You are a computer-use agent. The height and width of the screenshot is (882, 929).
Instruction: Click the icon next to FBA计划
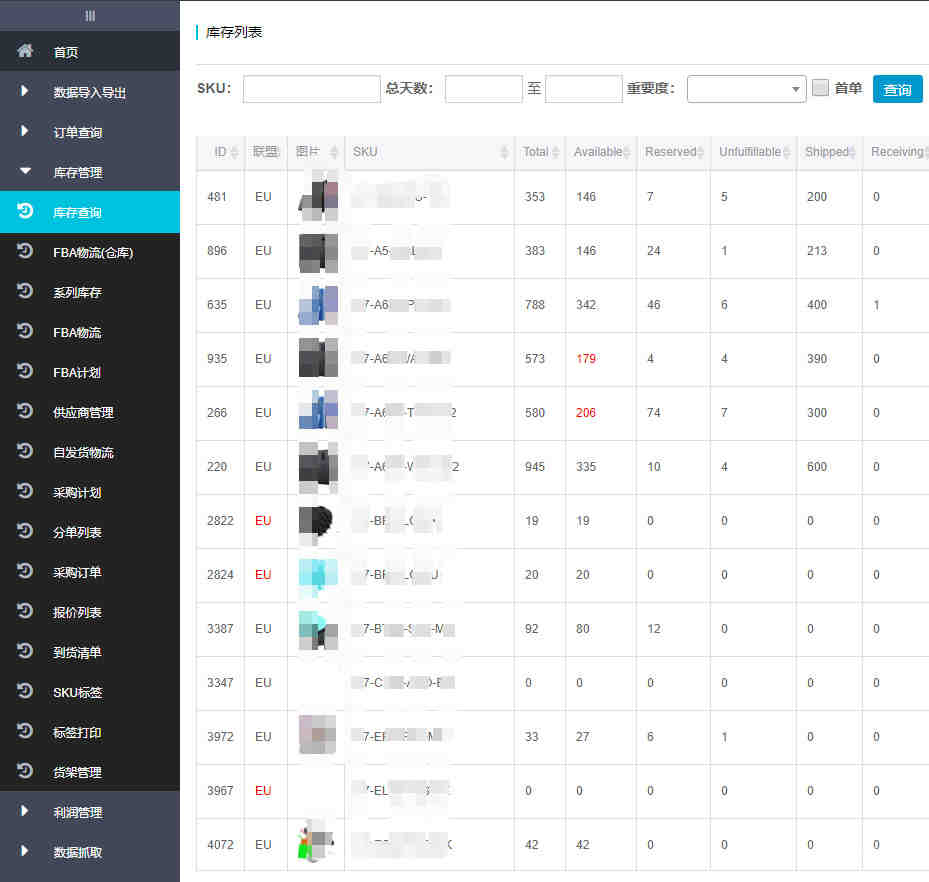click(x=26, y=371)
